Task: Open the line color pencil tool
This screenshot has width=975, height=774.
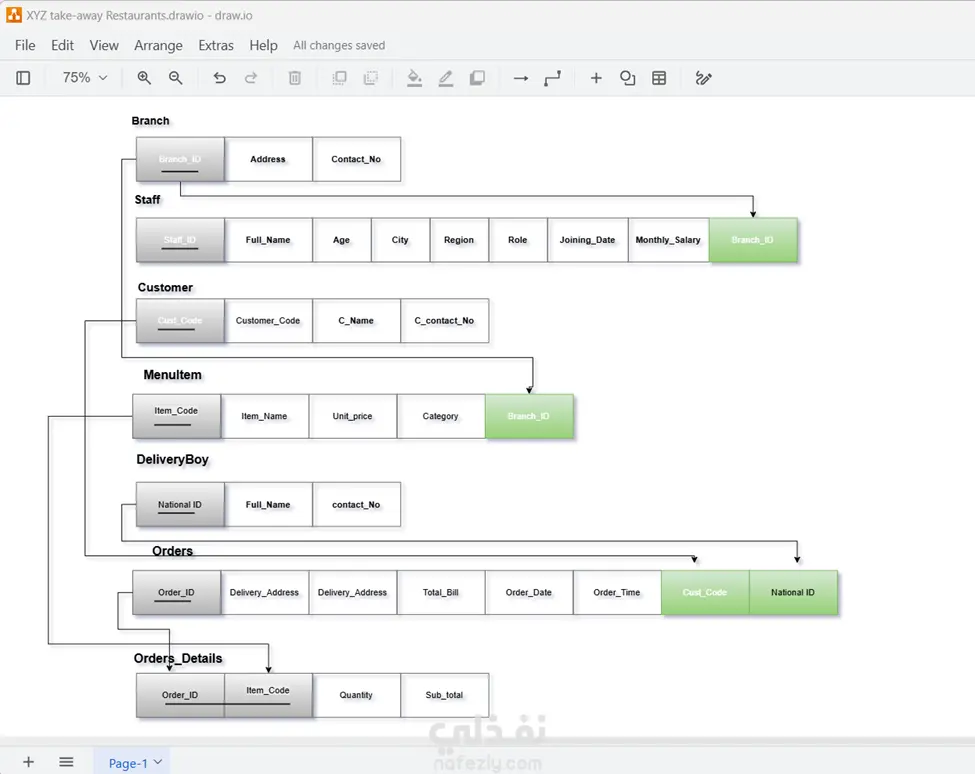Action: (446, 78)
